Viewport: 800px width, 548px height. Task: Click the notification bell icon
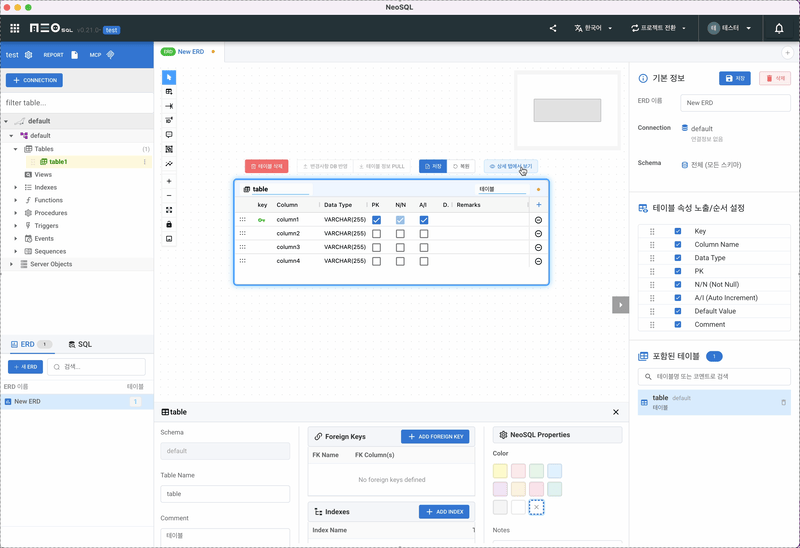[x=779, y=28]
